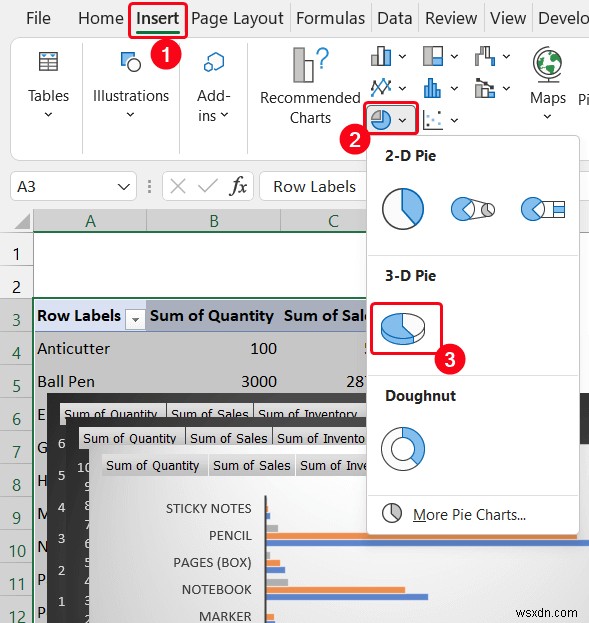589x623 pixels.
Task: Open the File tab
Action: pyautogui.click(x=38, y=18)
